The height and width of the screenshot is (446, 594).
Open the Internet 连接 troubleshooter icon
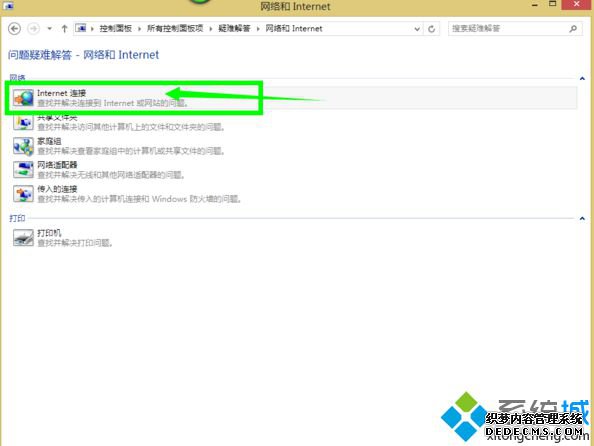pos(23,98)
